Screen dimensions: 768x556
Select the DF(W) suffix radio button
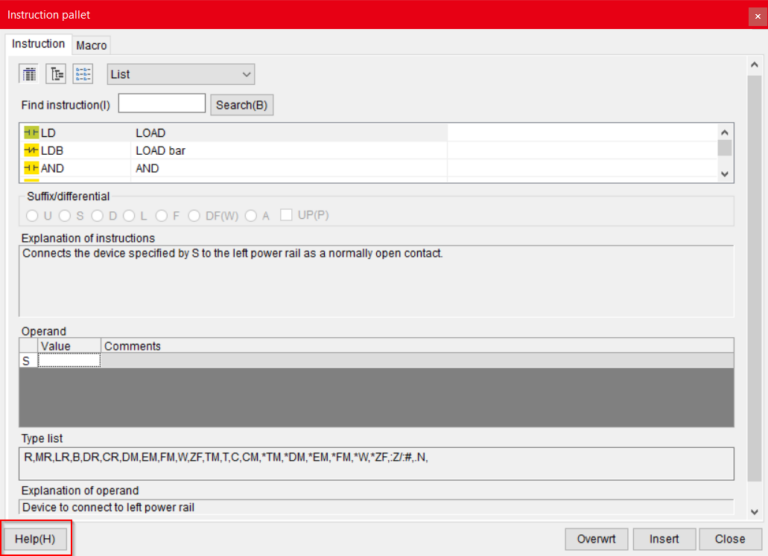(x=194, y=215)
